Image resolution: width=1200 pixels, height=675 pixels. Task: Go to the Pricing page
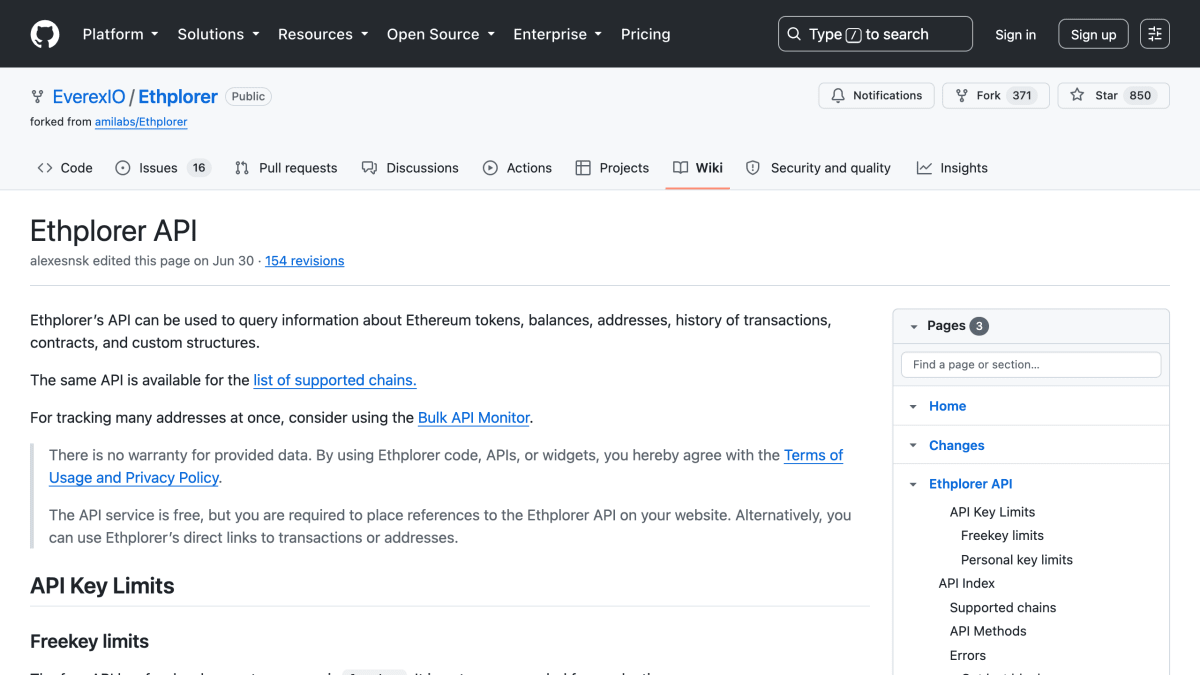(645, 34)
